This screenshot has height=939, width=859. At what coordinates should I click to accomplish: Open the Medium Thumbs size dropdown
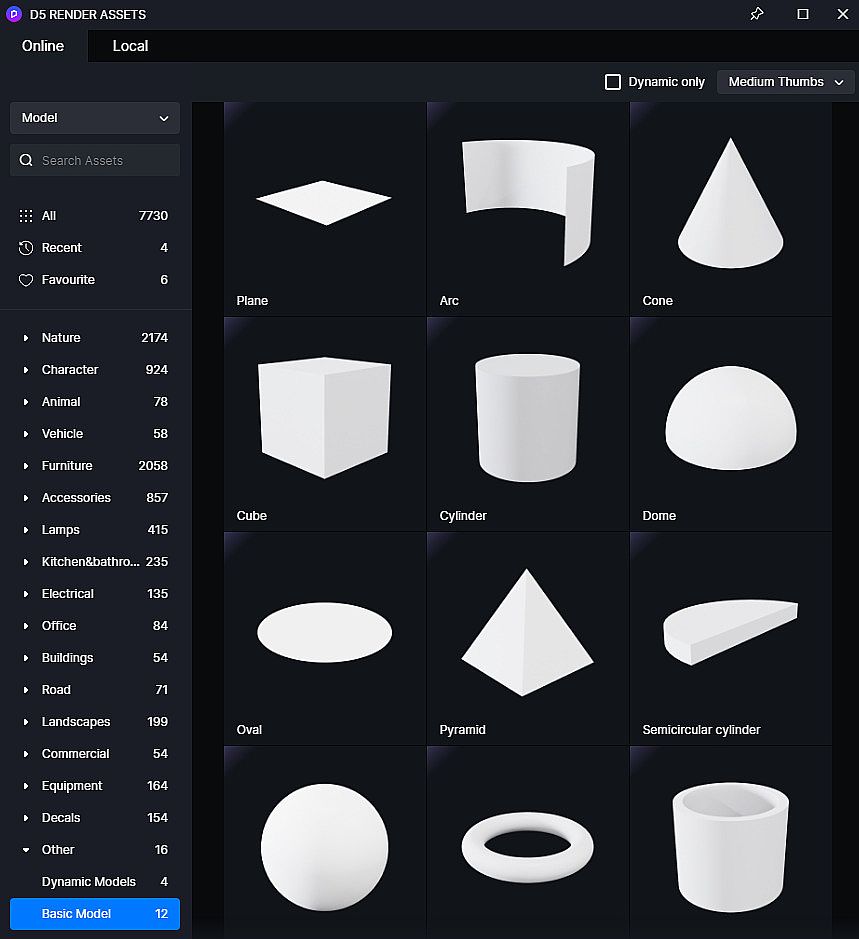pyautogui.click(x=785, y=82)
